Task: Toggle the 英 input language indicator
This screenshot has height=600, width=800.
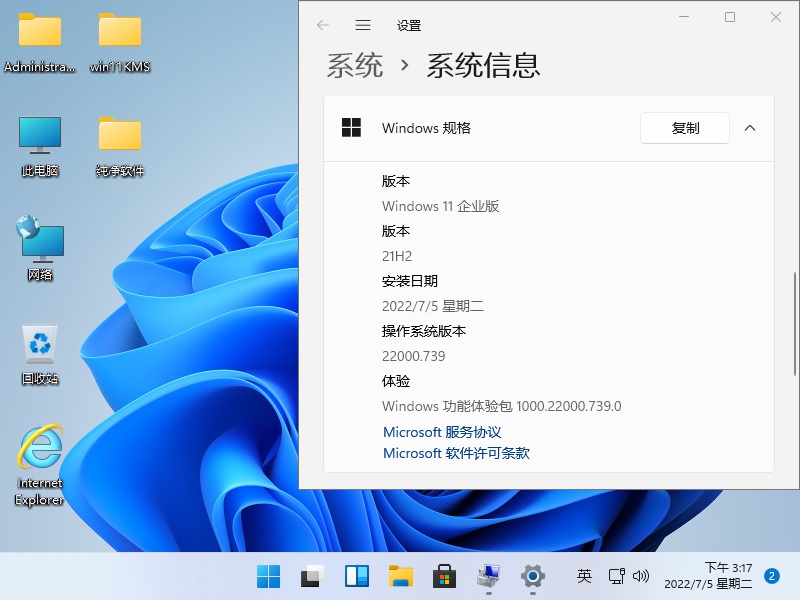Action: click(585, 576)
